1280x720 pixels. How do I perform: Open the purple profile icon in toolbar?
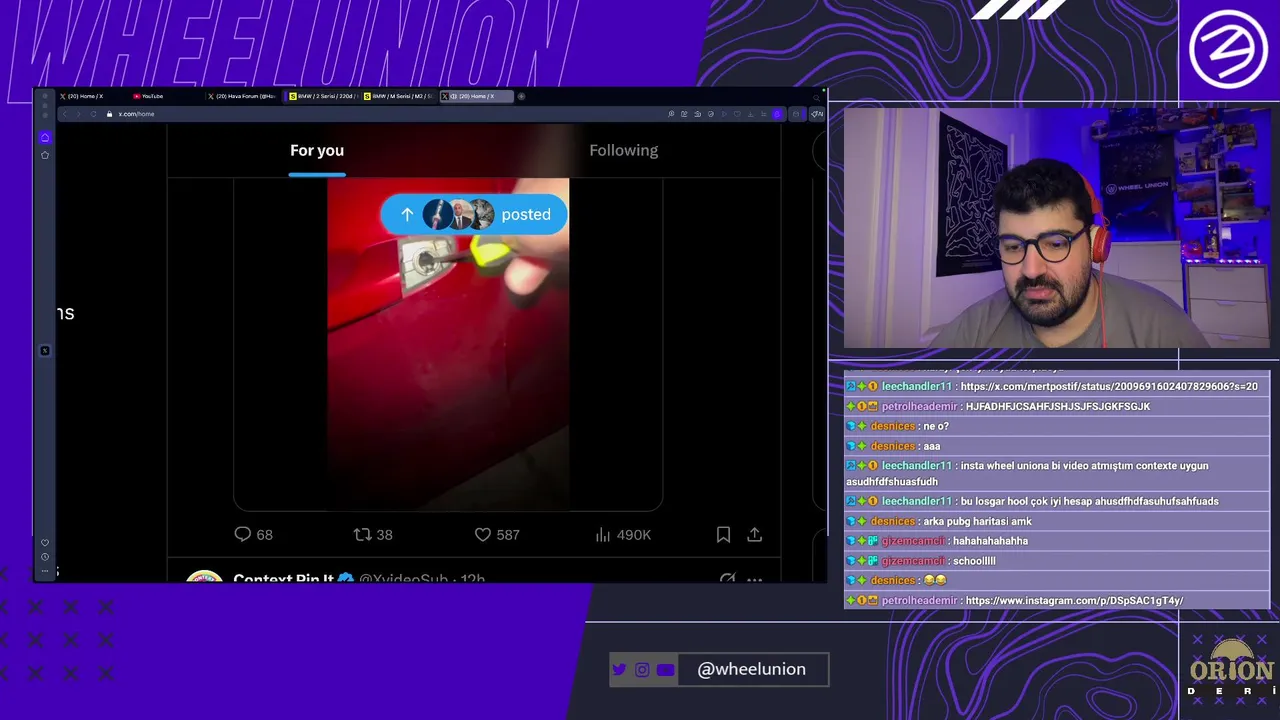[x=777, y=114]
